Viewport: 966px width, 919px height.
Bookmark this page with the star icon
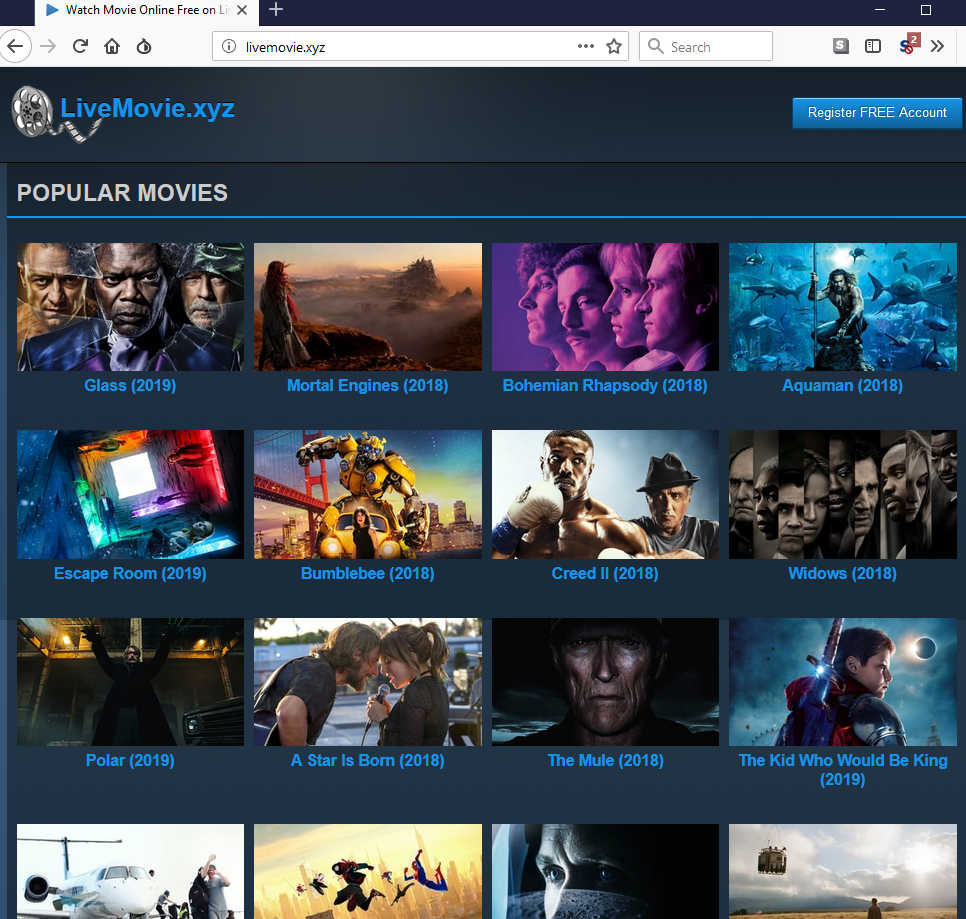coord(614,46)
